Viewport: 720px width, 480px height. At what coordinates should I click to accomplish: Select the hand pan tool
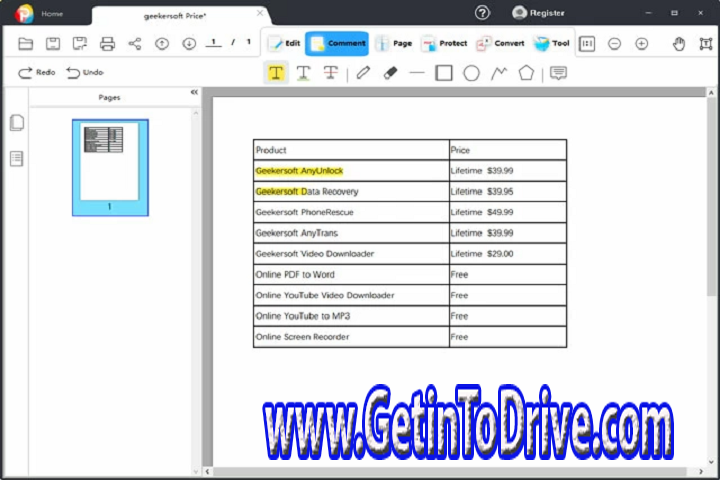(679, 44)
